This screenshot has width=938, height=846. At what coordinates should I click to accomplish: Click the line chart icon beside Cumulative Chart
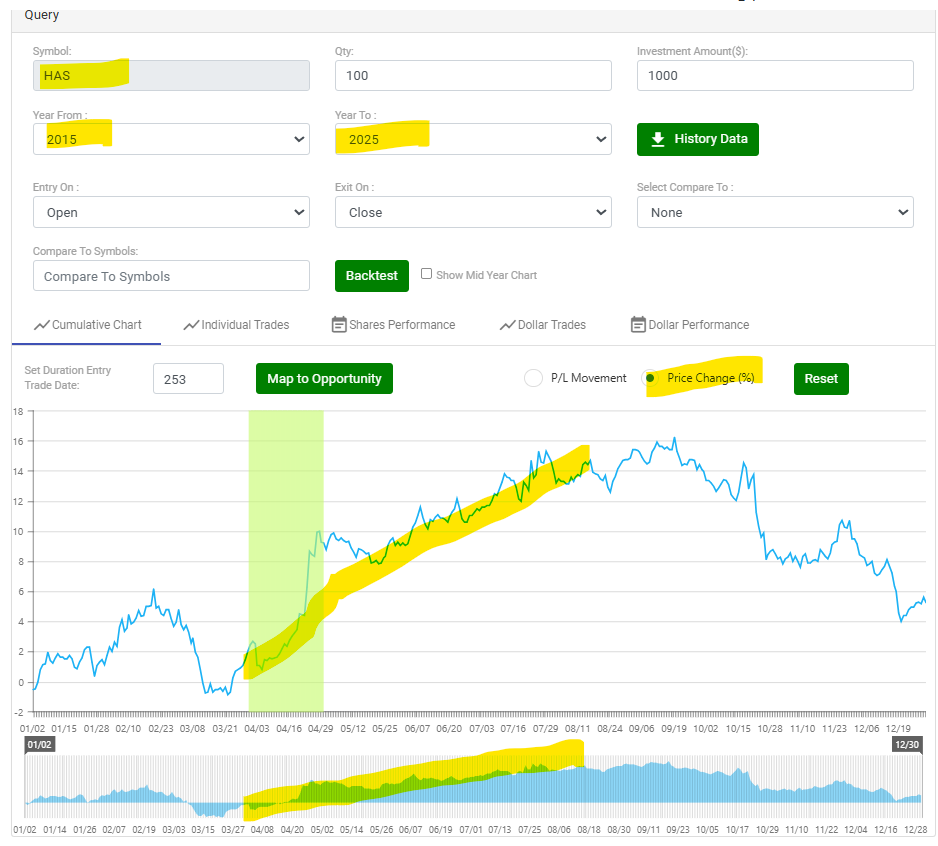point(42,325)
